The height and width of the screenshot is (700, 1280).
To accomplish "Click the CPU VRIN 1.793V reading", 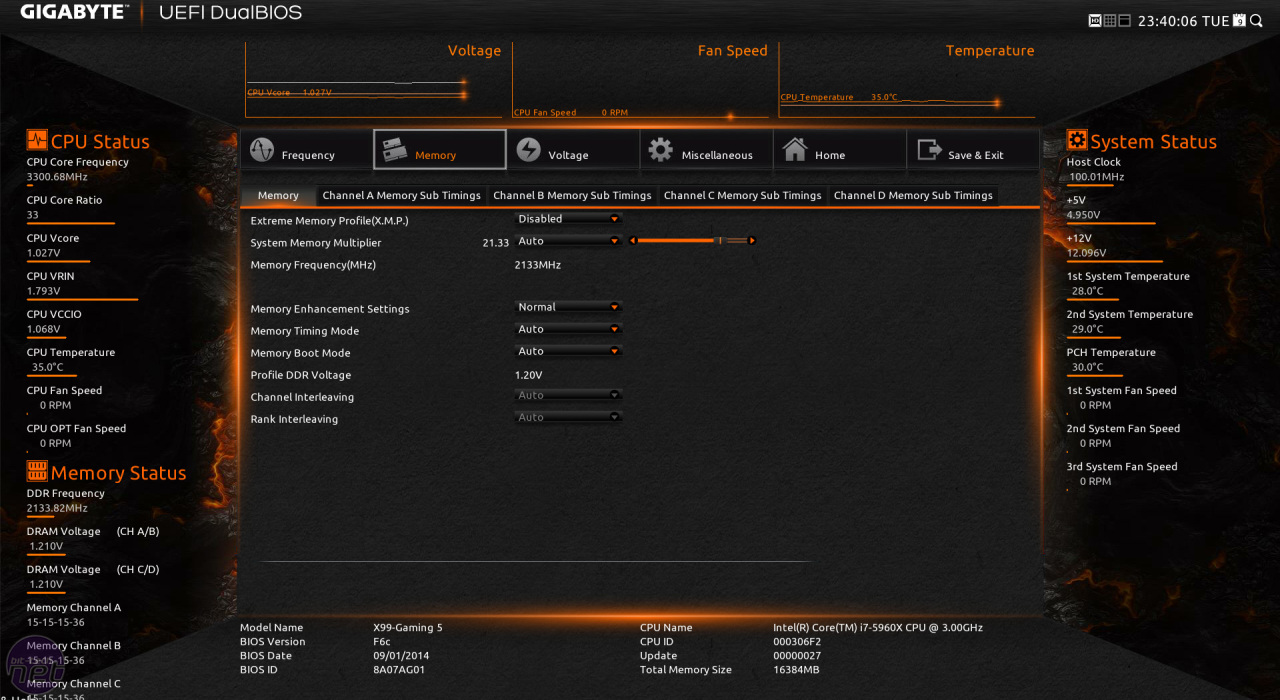I will (x=44, y=291).
